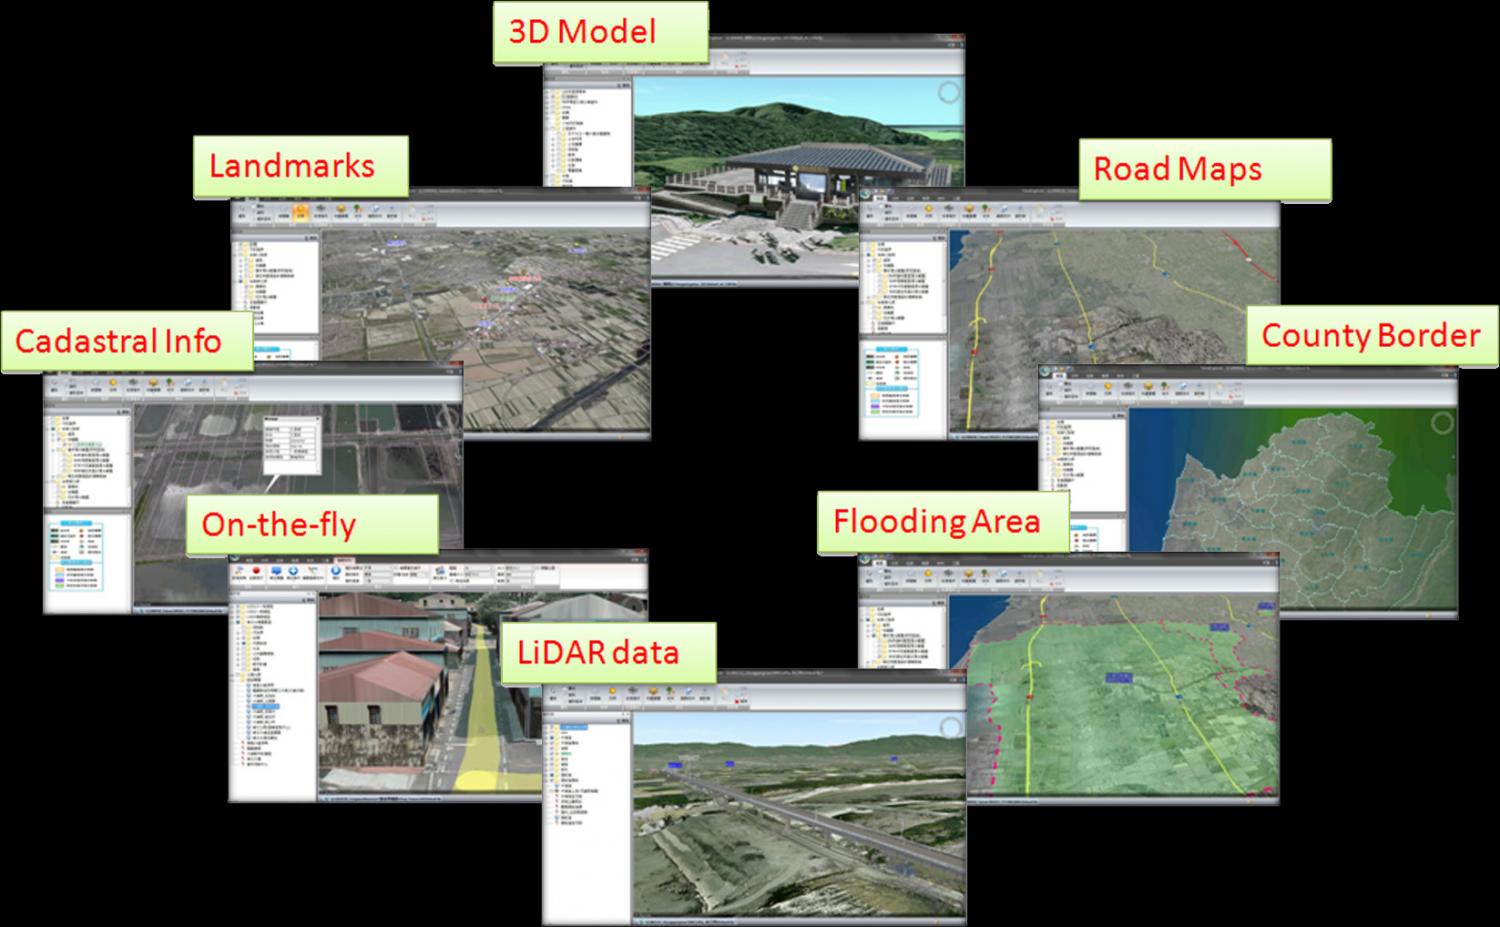Viewport: 1500px width, 927px height.
Task: Click the compass ring in County Border map
Action: tap(1441, 423)
